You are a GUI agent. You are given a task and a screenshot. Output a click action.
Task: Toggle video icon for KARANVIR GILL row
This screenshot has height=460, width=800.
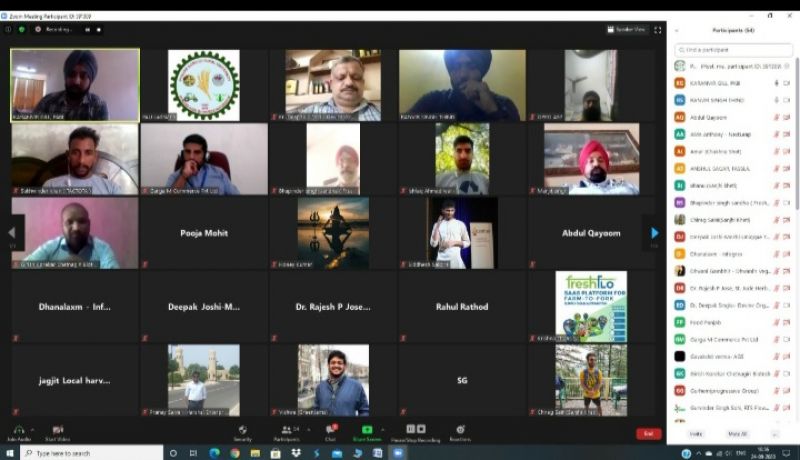point(787,83)
